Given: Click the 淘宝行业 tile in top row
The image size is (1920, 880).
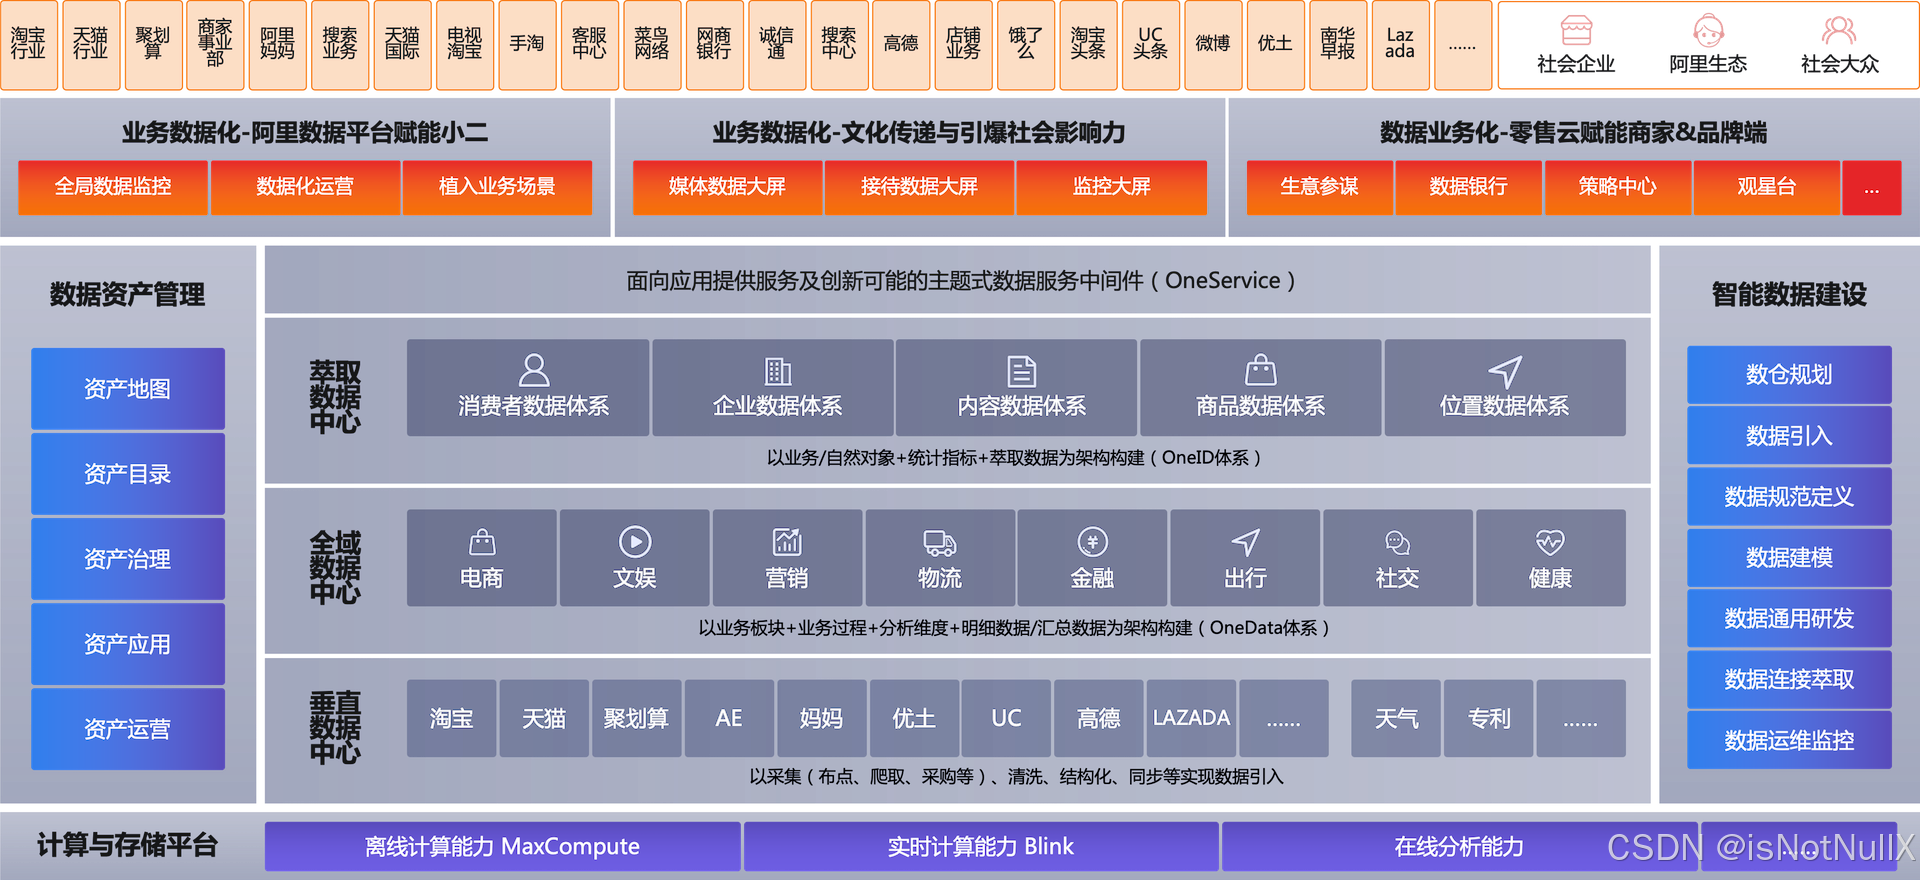Looking at the screenshot, I should click(x=29, y=45).
